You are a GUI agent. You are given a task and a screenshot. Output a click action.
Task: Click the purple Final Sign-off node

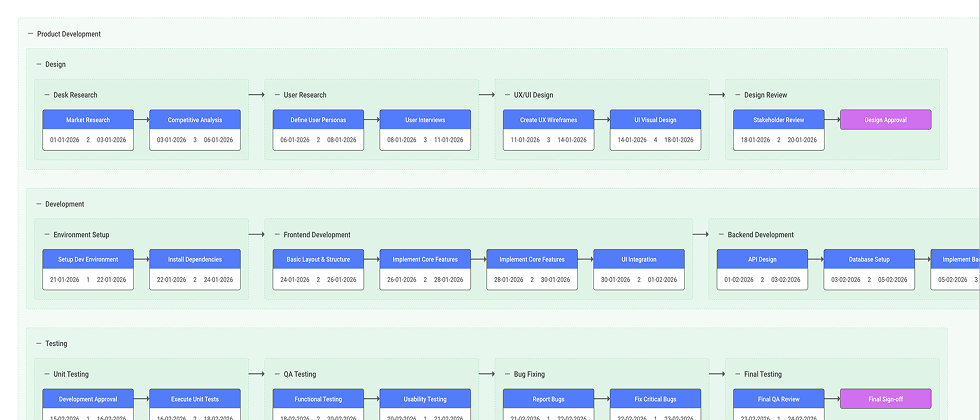pyautogui.click(x=885, y=399)
